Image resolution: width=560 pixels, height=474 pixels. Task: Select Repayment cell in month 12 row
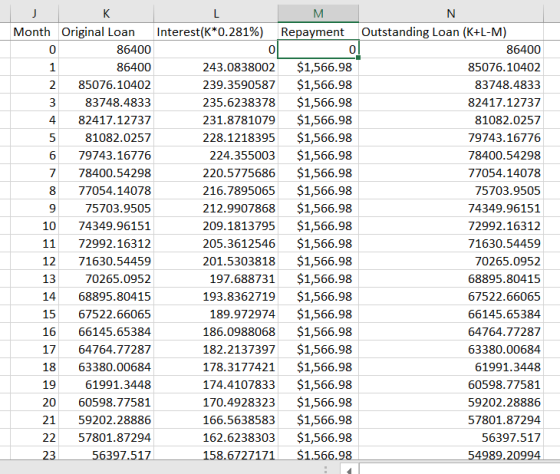point(318,261)
